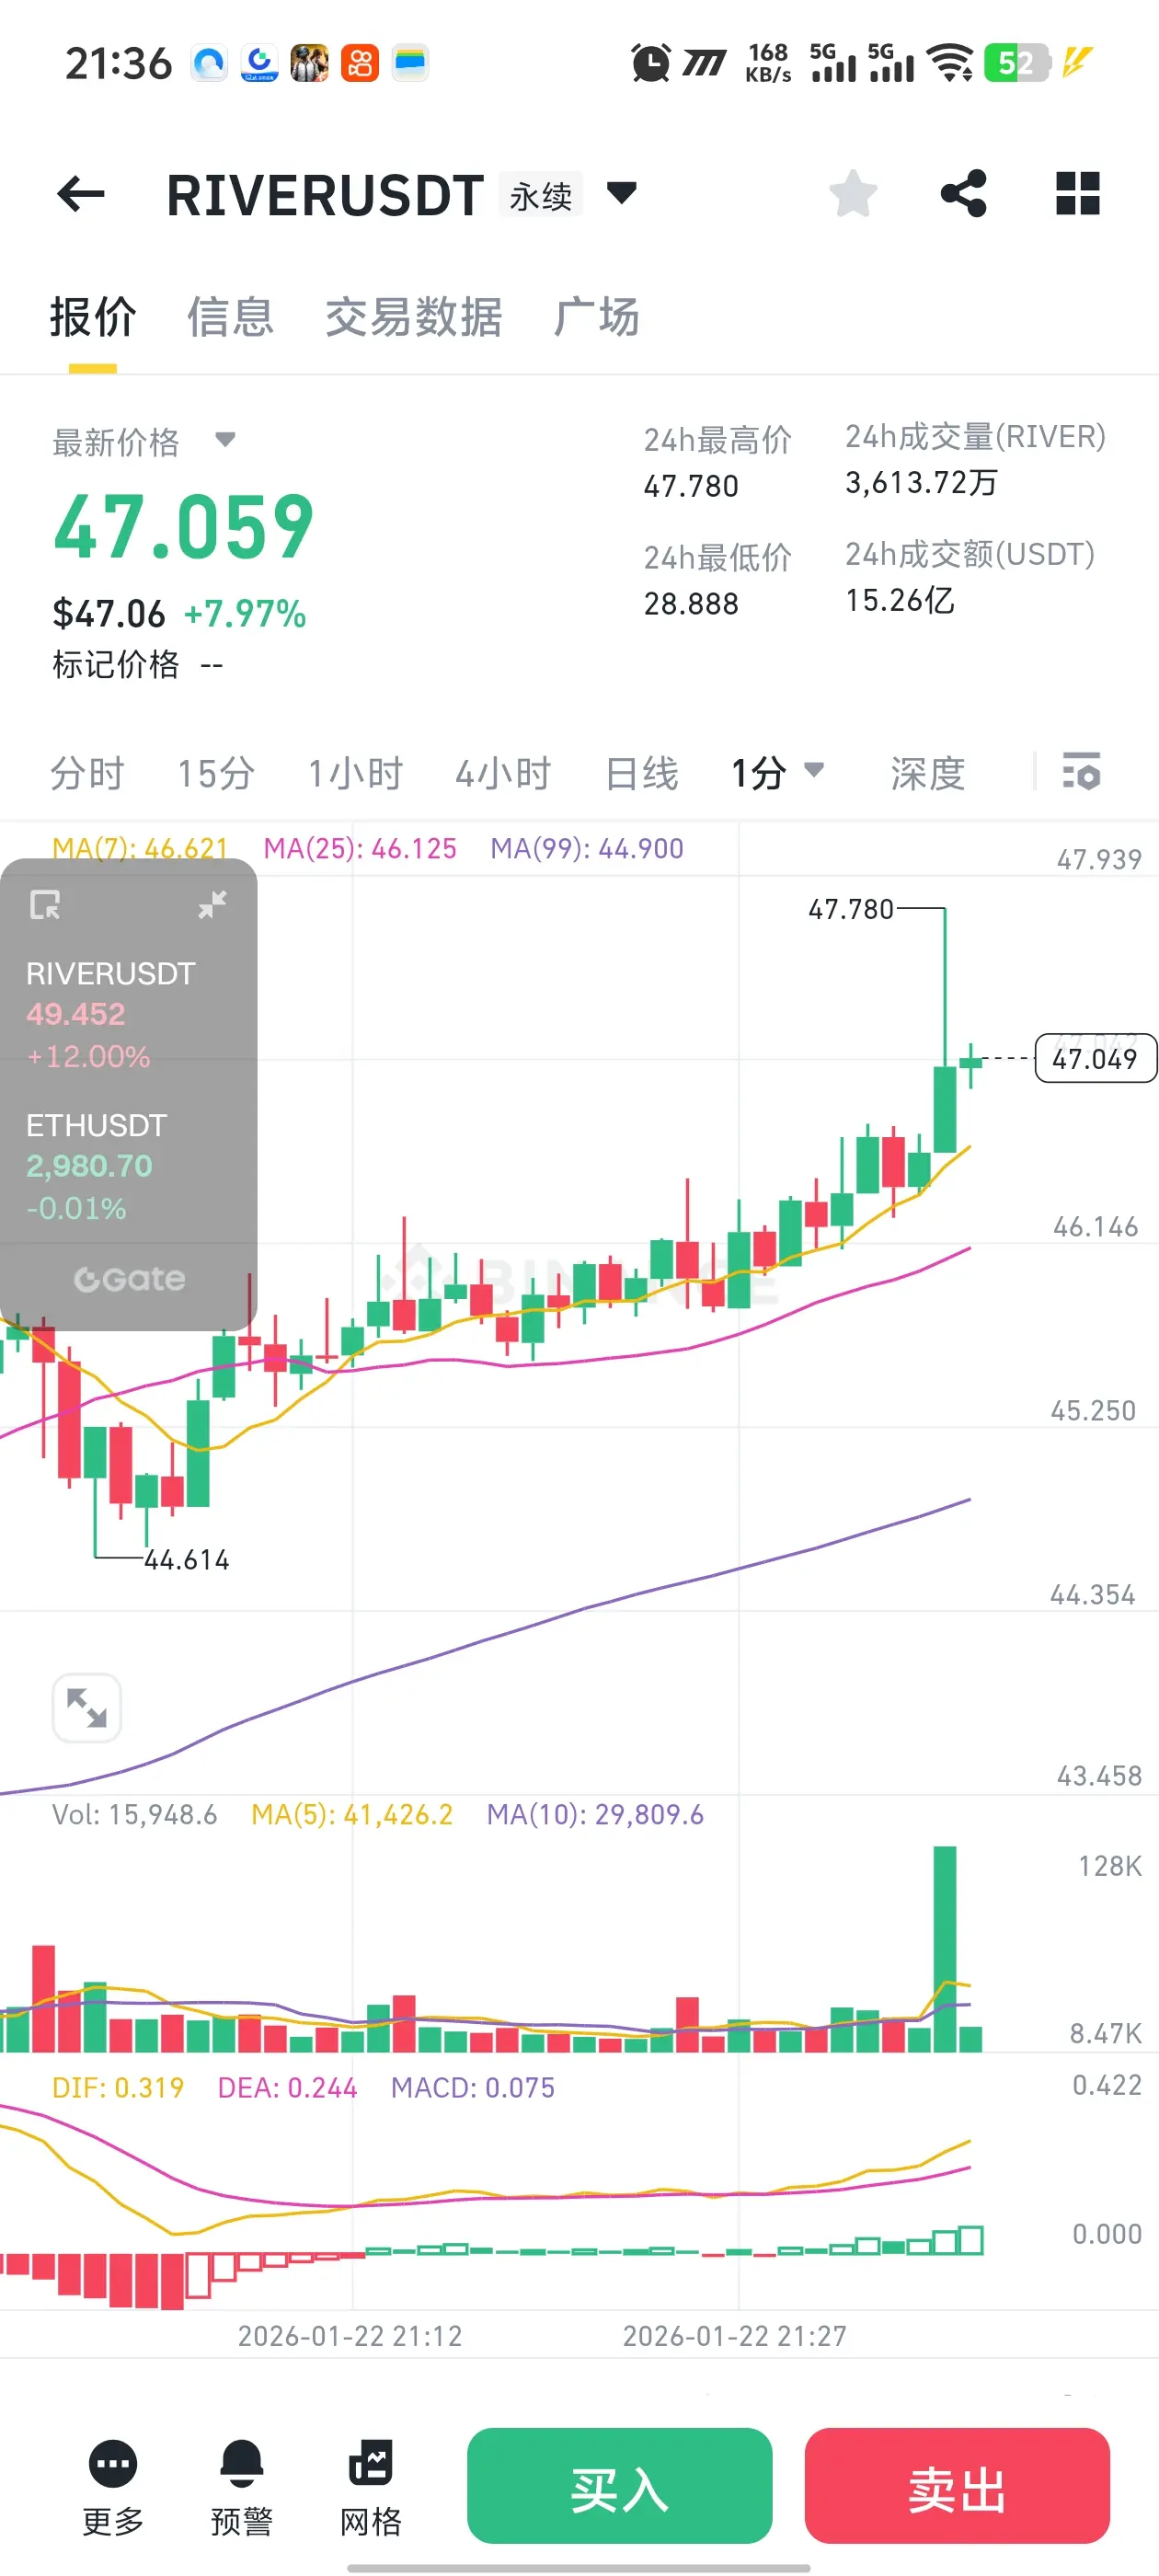This screenshot has height=2576, width=1159.
Task: Tap the Gate widget open-app icon
Action: [x=45, y=905]
